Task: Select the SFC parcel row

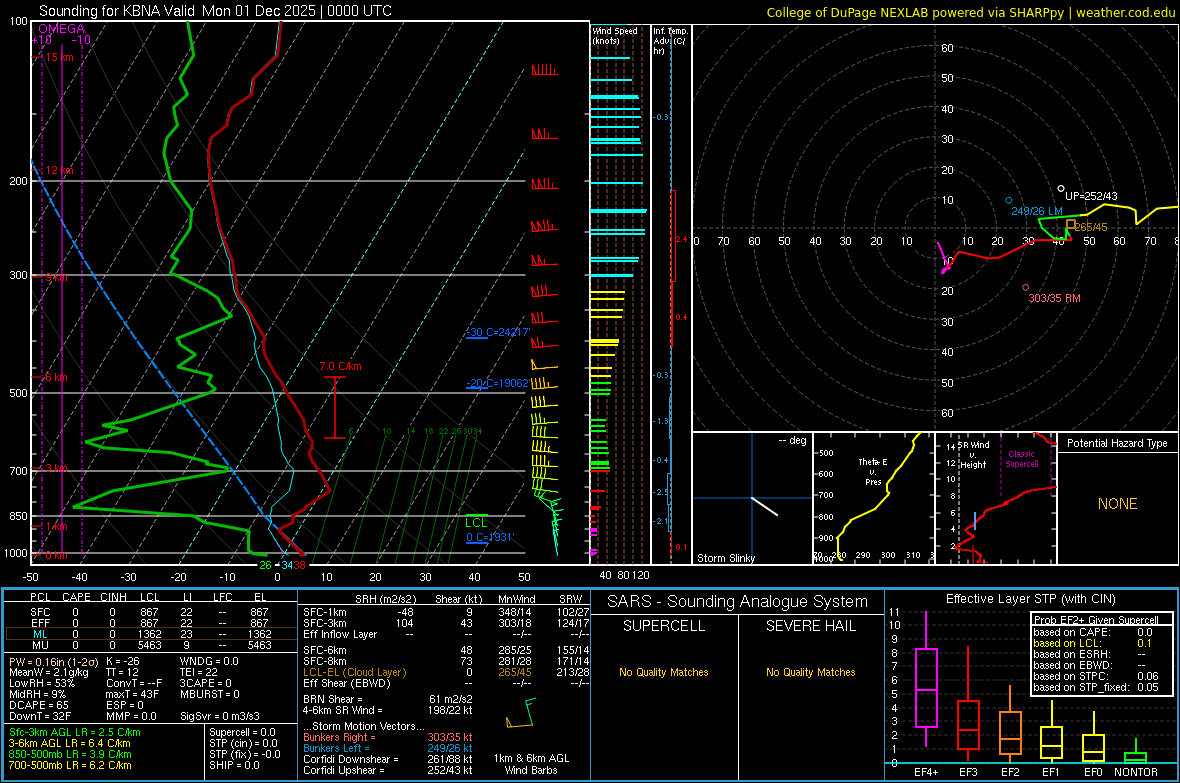Action: (149, 612)
